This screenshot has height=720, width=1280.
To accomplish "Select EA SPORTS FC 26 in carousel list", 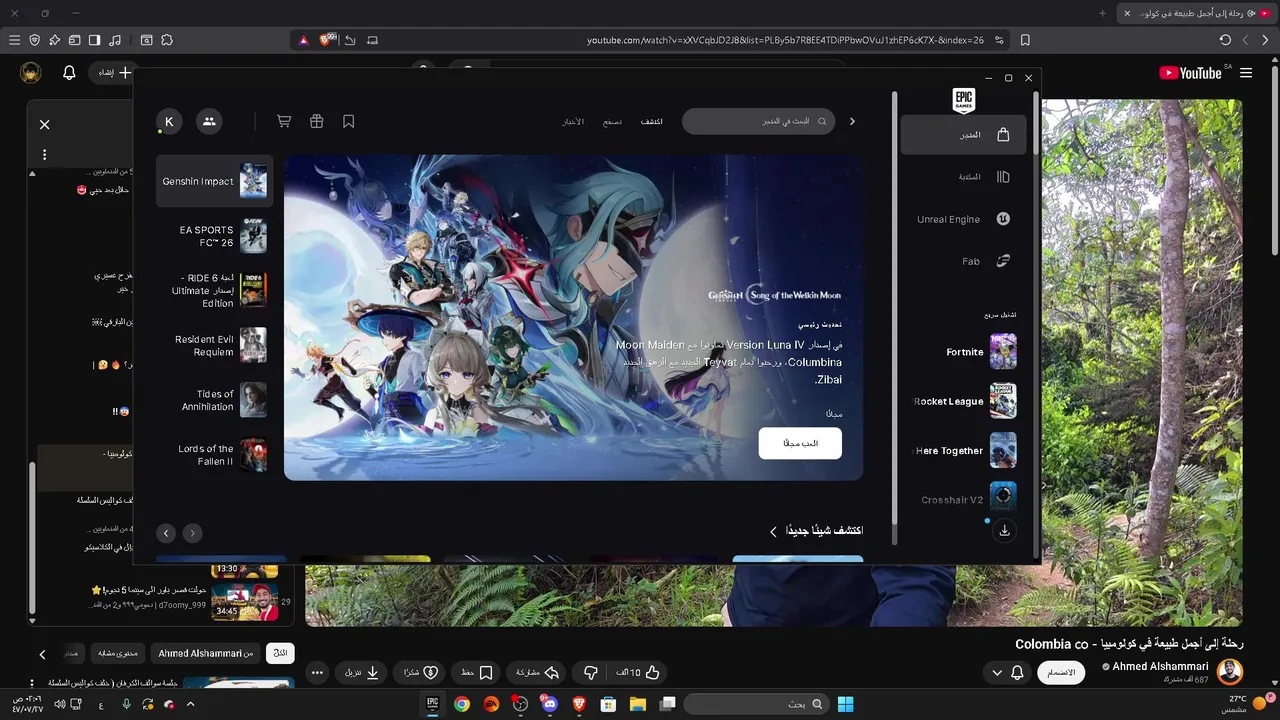I will tap(214, 236).
